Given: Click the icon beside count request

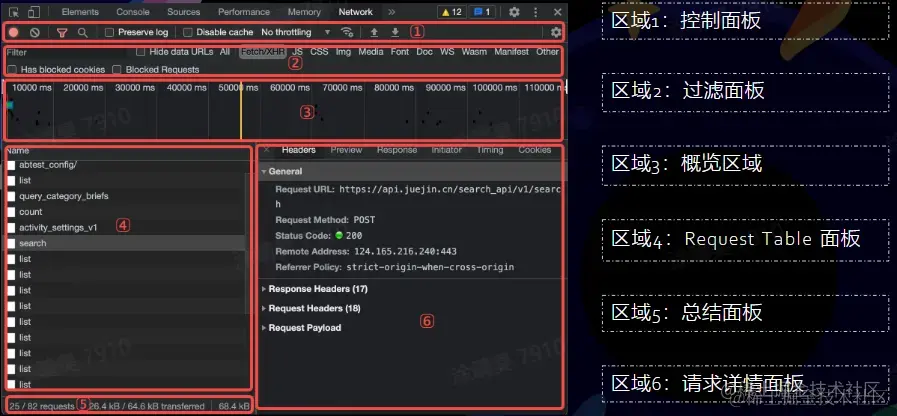Looking at the screenshot, I should click(x=11, y=212).
